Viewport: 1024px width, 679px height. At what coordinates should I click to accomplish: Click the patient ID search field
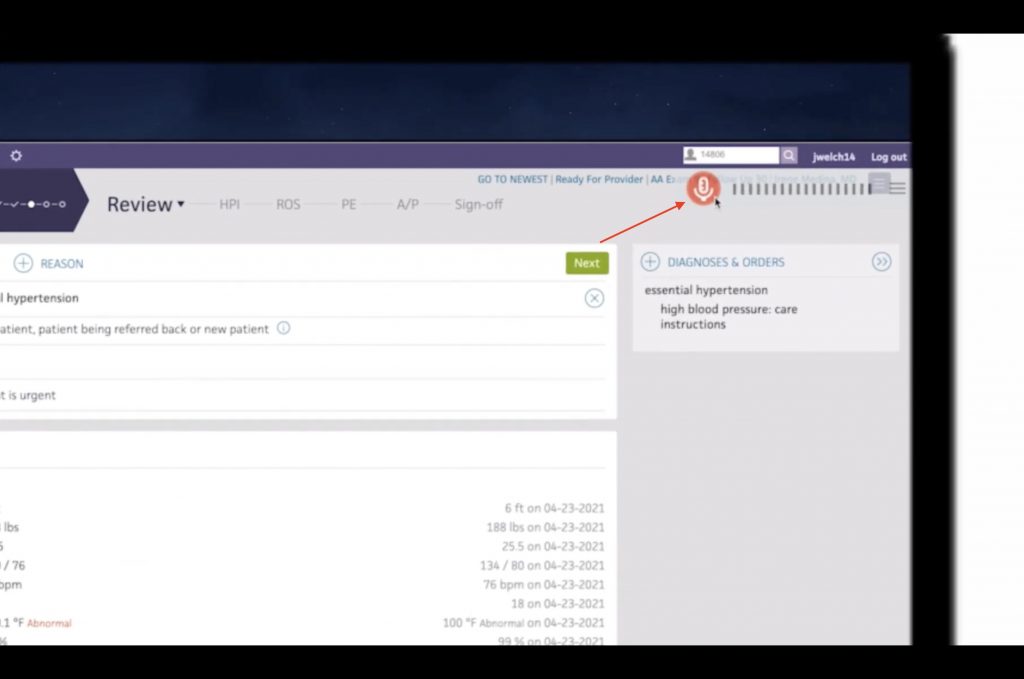736,156
